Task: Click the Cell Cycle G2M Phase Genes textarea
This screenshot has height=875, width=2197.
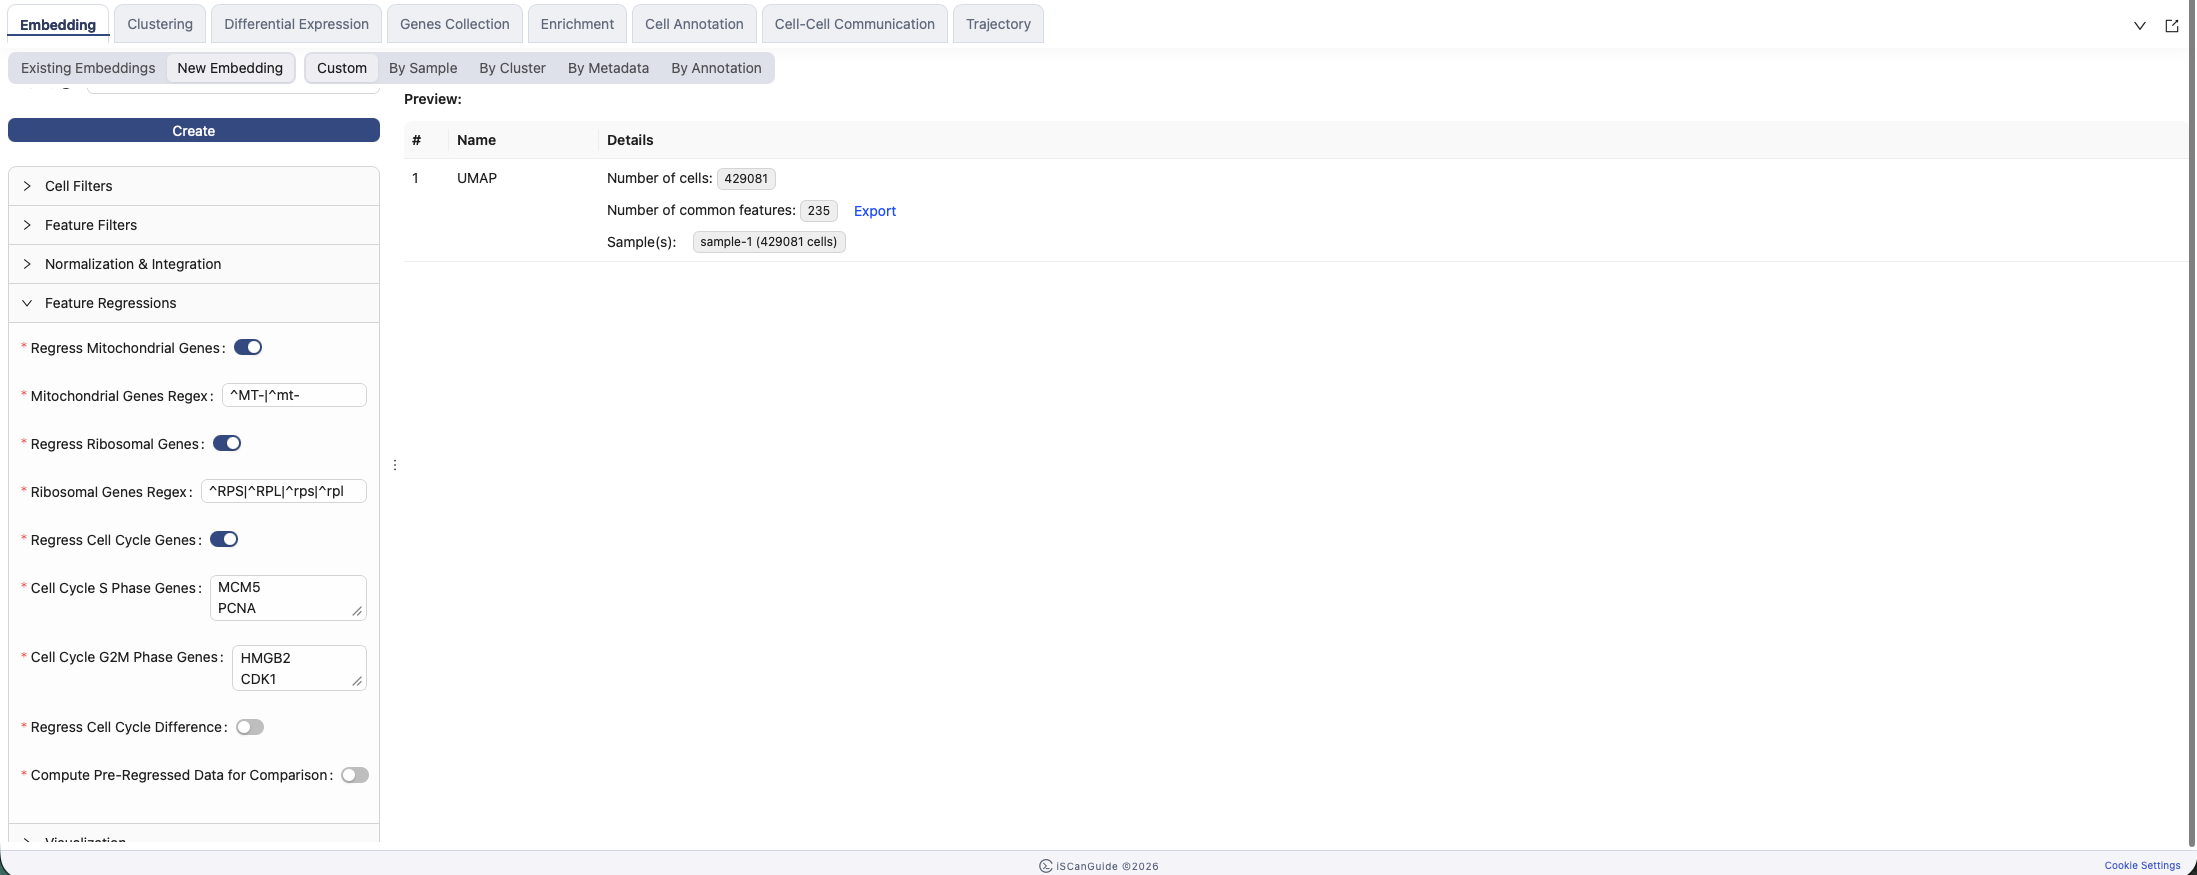Action: pos(299,668)
